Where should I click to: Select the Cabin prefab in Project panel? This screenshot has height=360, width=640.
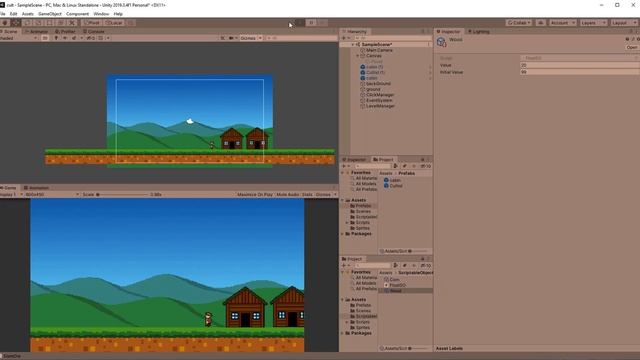(x=392, y=180)
